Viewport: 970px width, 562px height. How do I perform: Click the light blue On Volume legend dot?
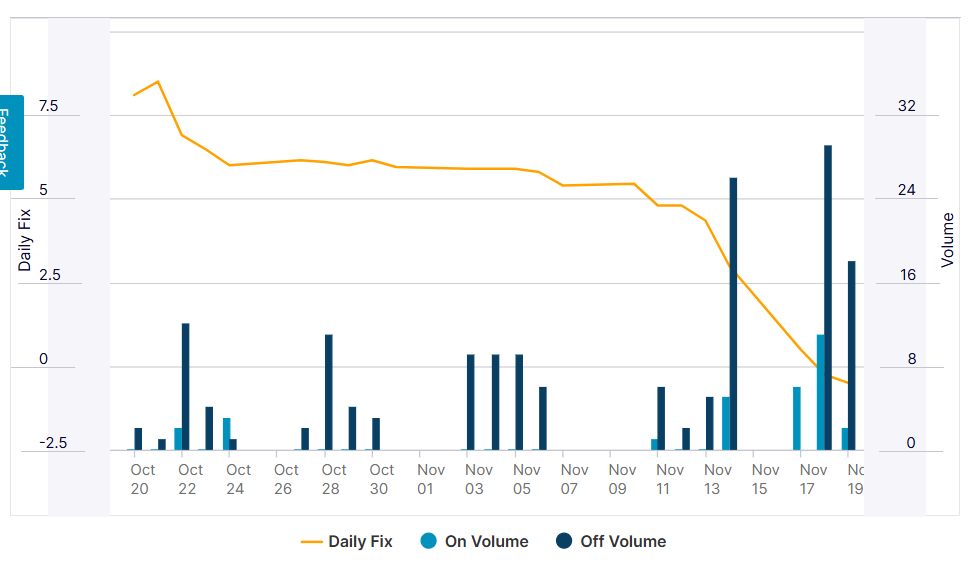[429, 542]
